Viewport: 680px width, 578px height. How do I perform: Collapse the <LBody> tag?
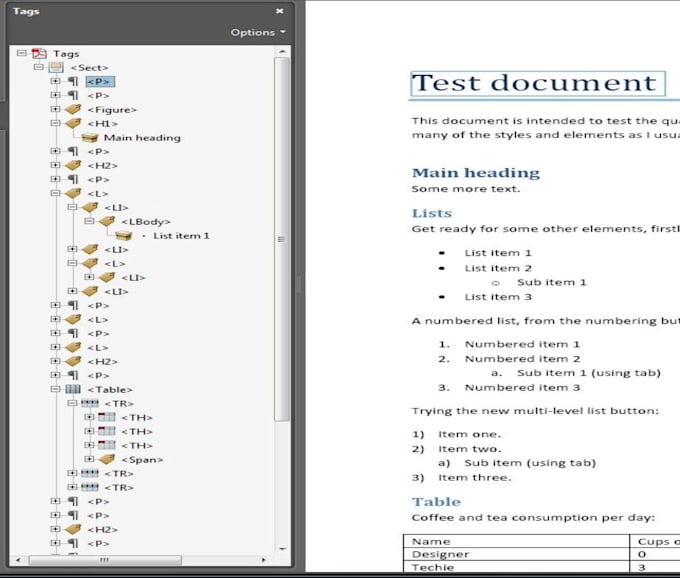pyautogui.click(x=89, y=221)
